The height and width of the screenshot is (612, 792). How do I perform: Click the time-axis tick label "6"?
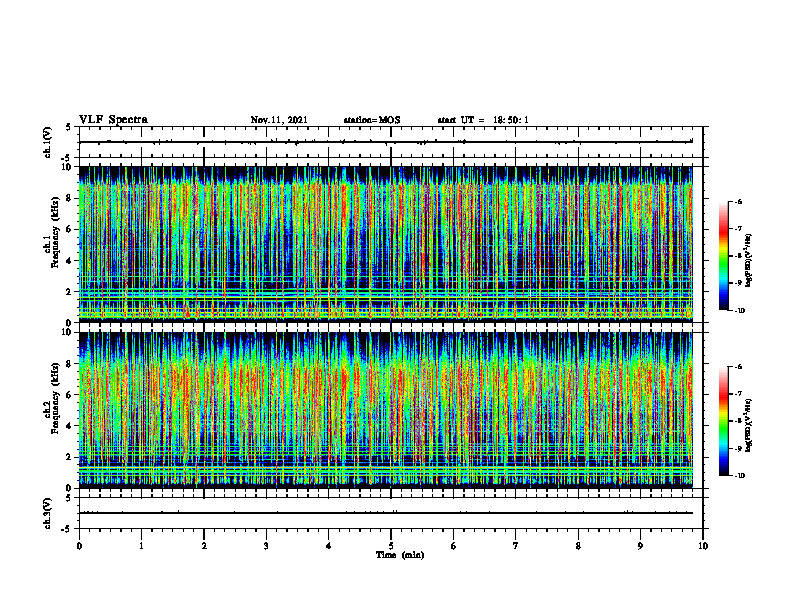[453, 546]
